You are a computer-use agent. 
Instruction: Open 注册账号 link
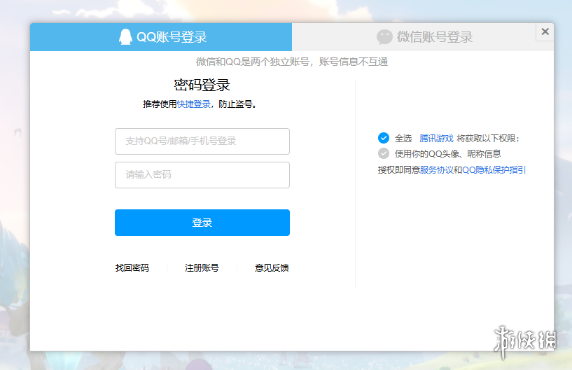click(202, 268)
